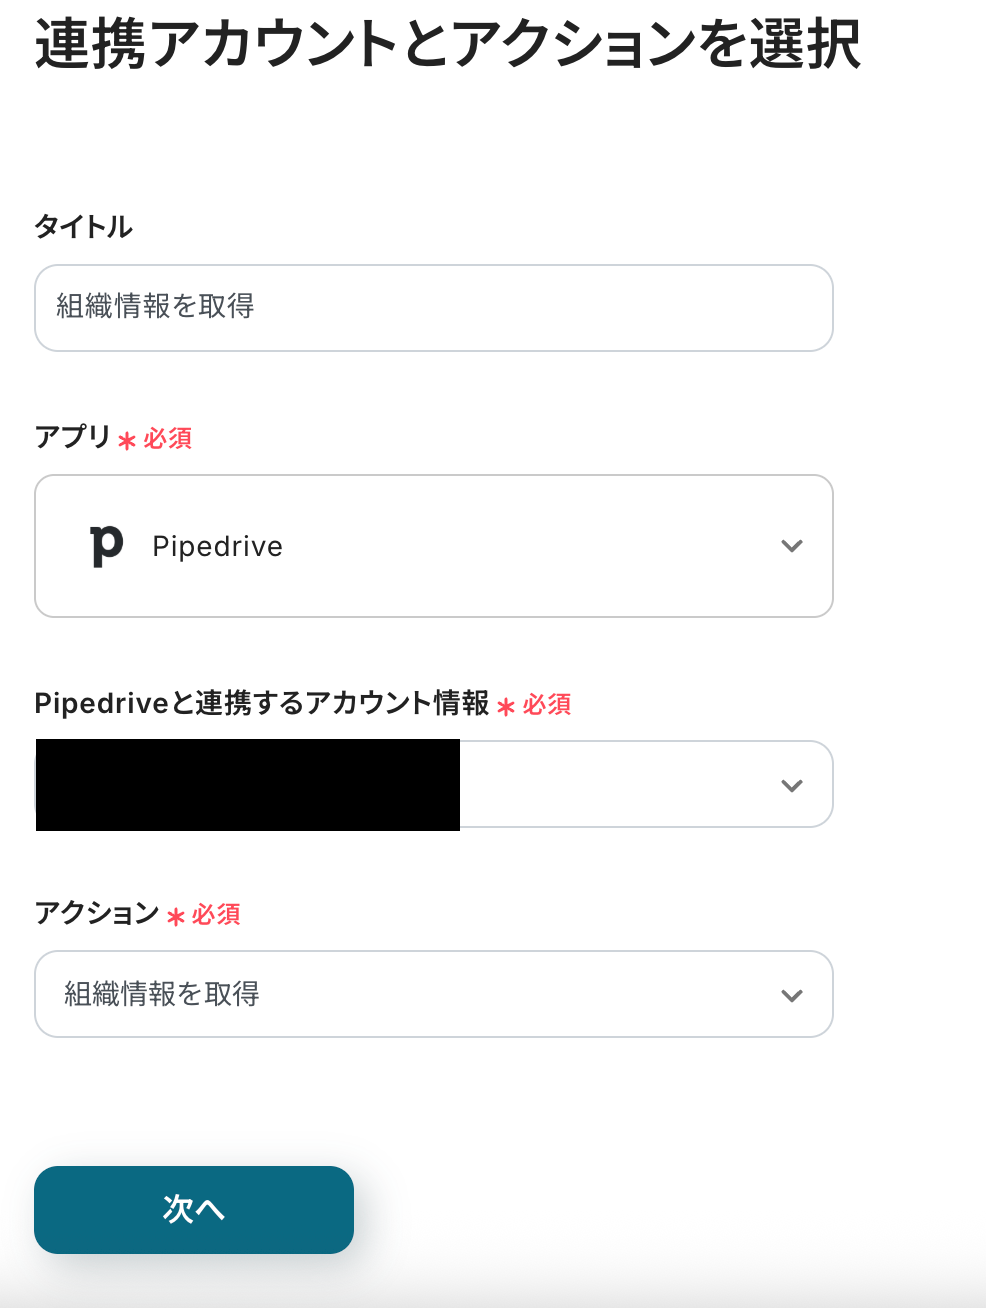The height and width of the screenshot is (1308, 986).
Task: Click the アクション field label
Action: click(x=97, y=913)
